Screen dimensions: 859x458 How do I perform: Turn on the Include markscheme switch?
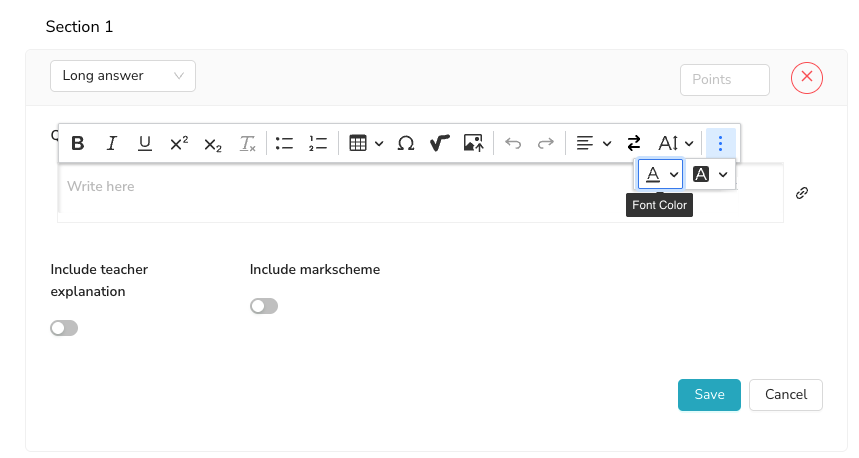(264, 306)
